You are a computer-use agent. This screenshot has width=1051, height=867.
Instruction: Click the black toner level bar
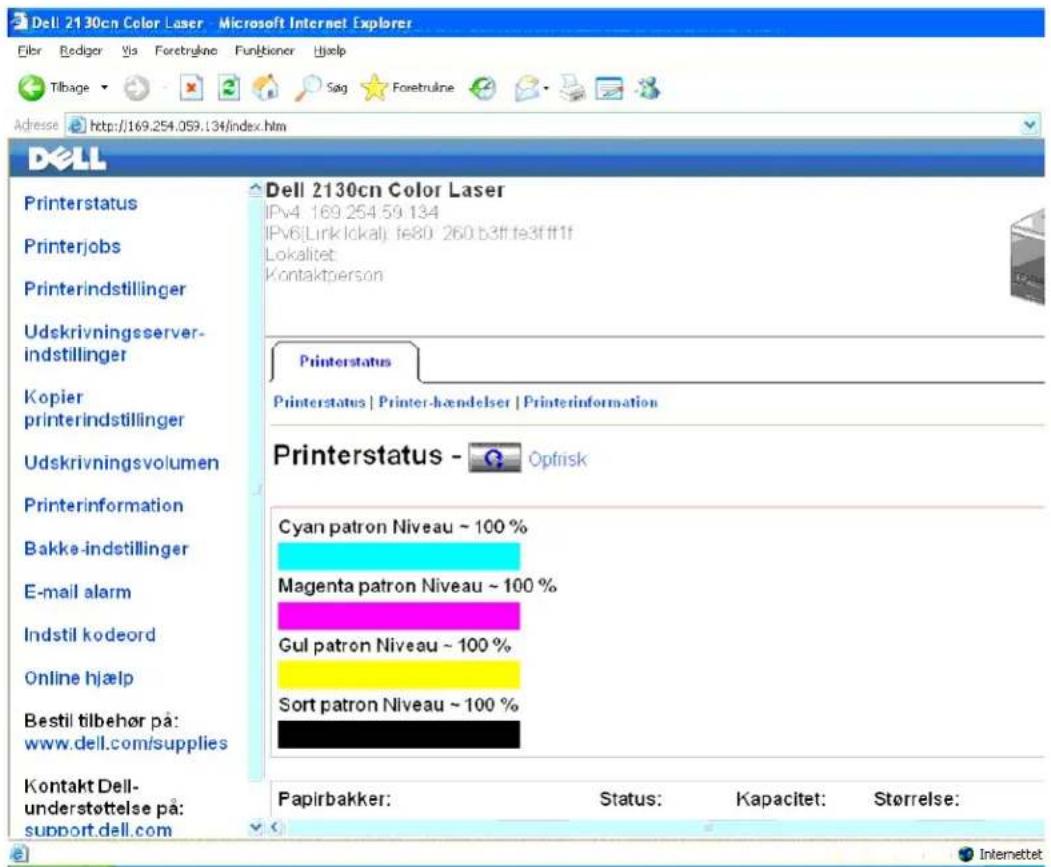[x=399, y=734]
